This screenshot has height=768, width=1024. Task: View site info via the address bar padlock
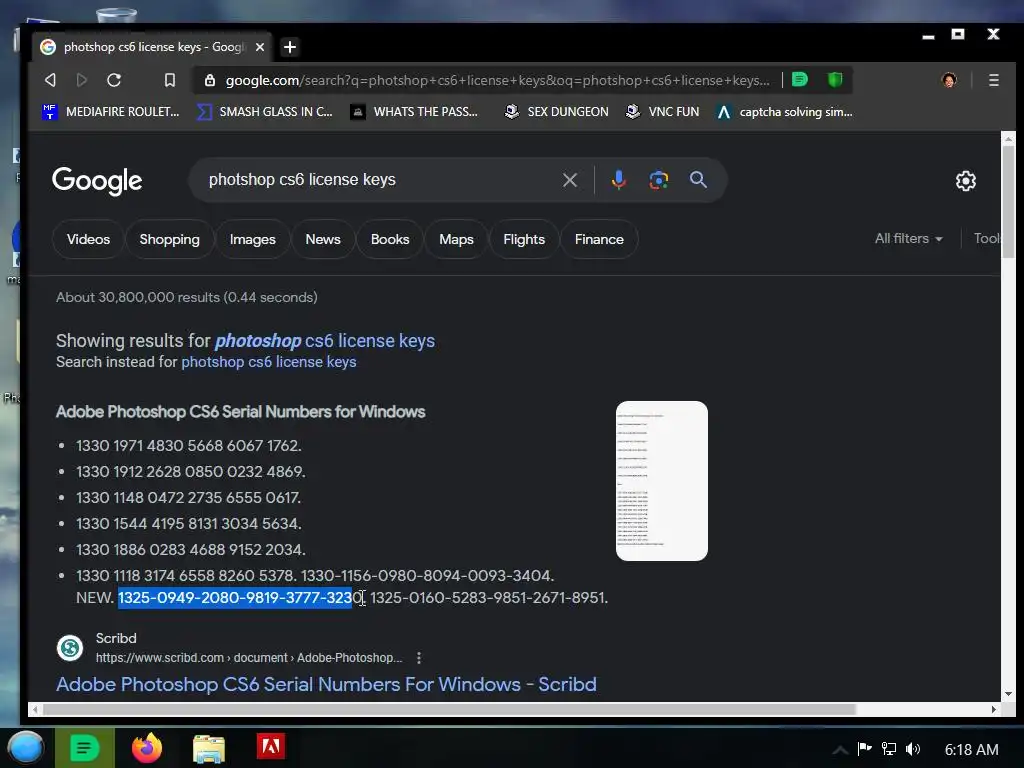[x=210, y=80]
